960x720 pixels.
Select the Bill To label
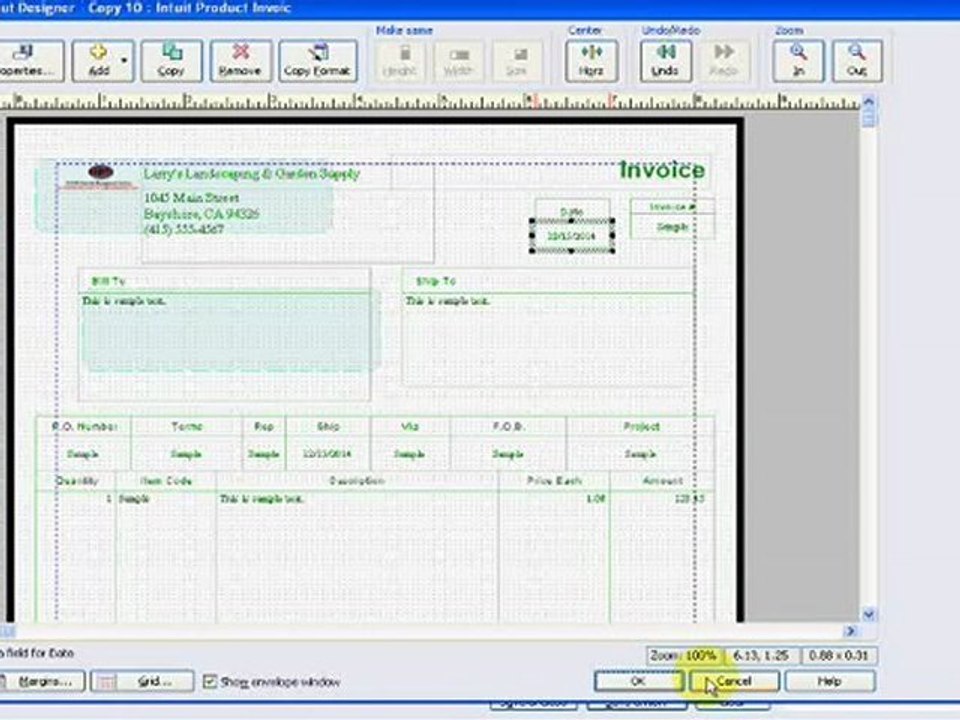coord(108,281)
